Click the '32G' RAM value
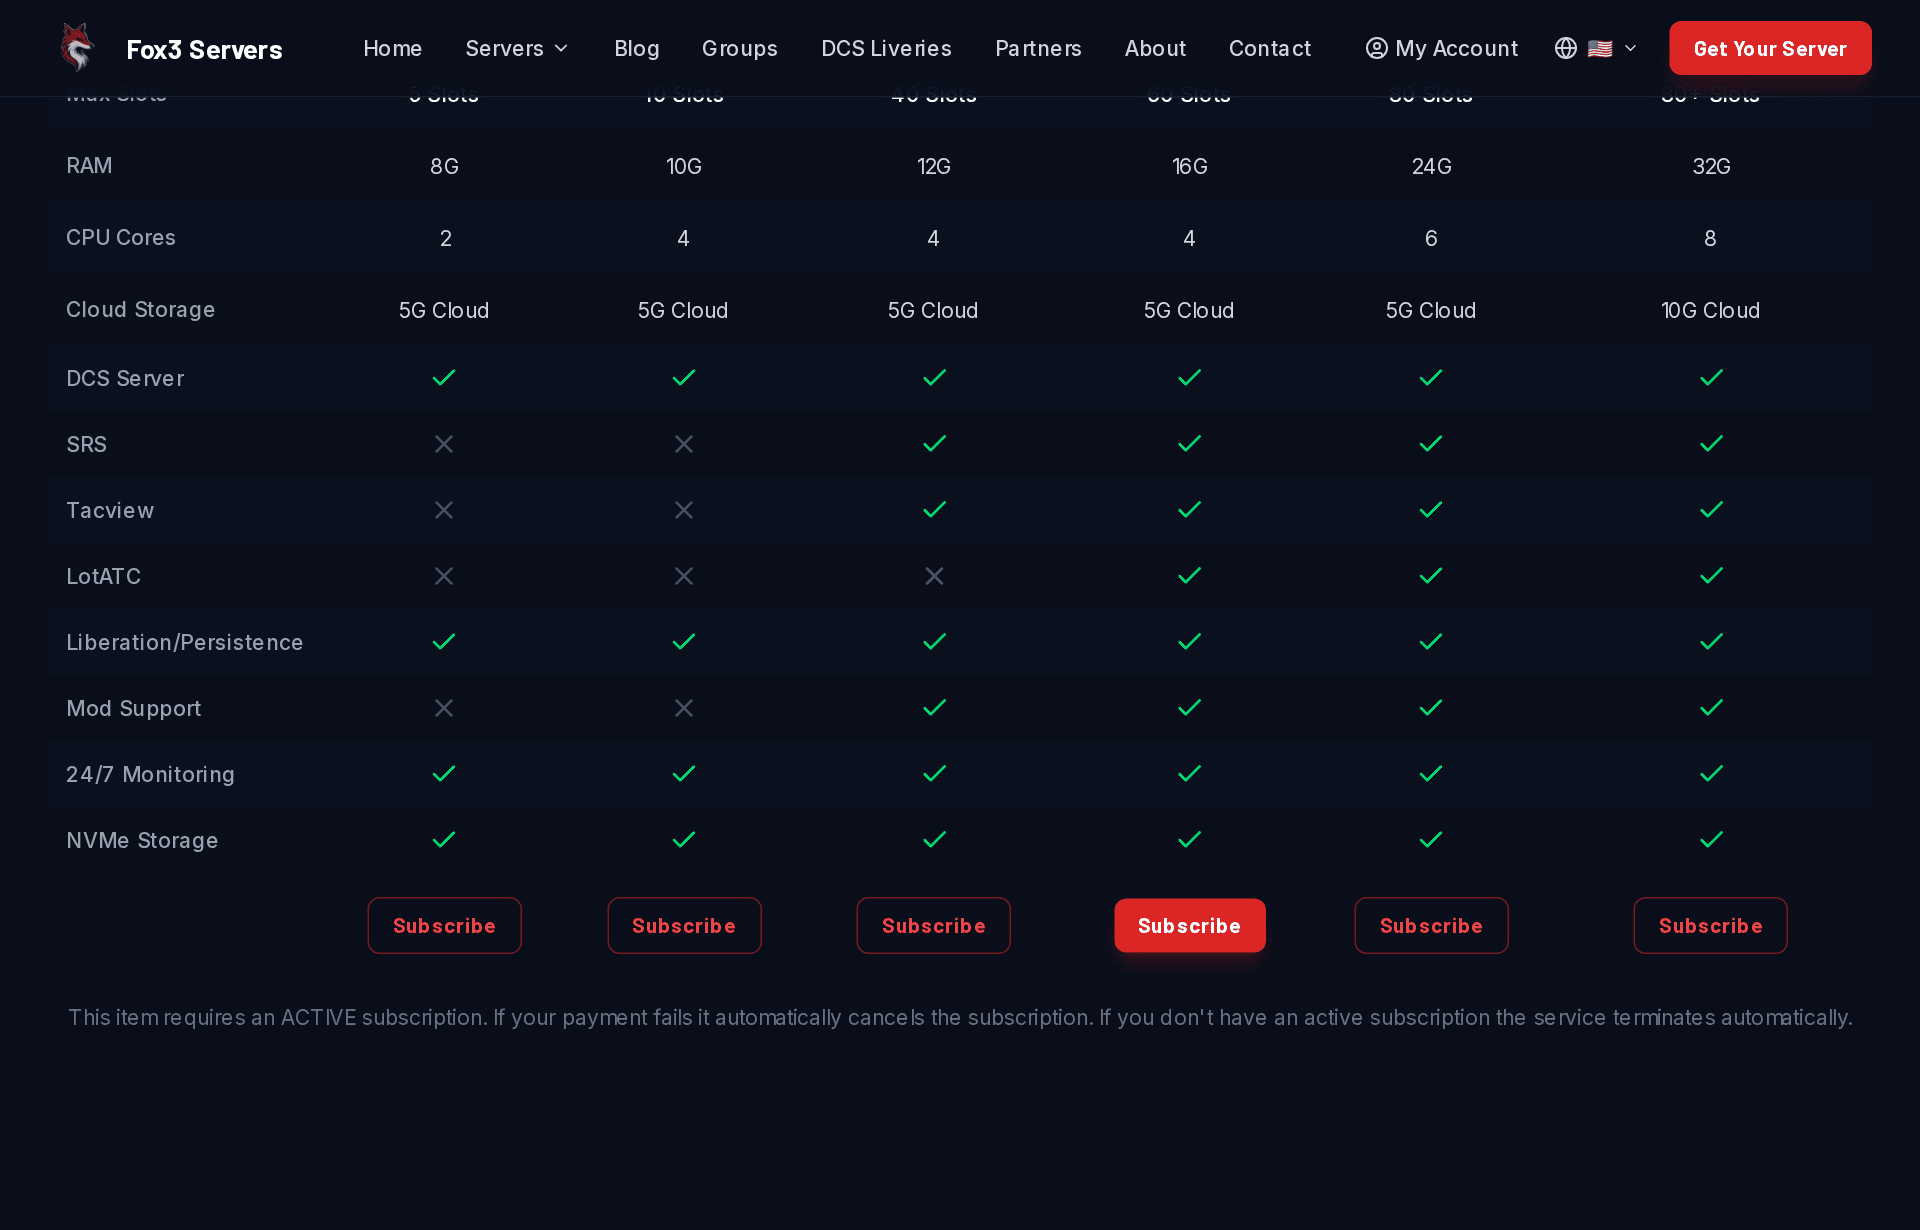 point(1712,167)
